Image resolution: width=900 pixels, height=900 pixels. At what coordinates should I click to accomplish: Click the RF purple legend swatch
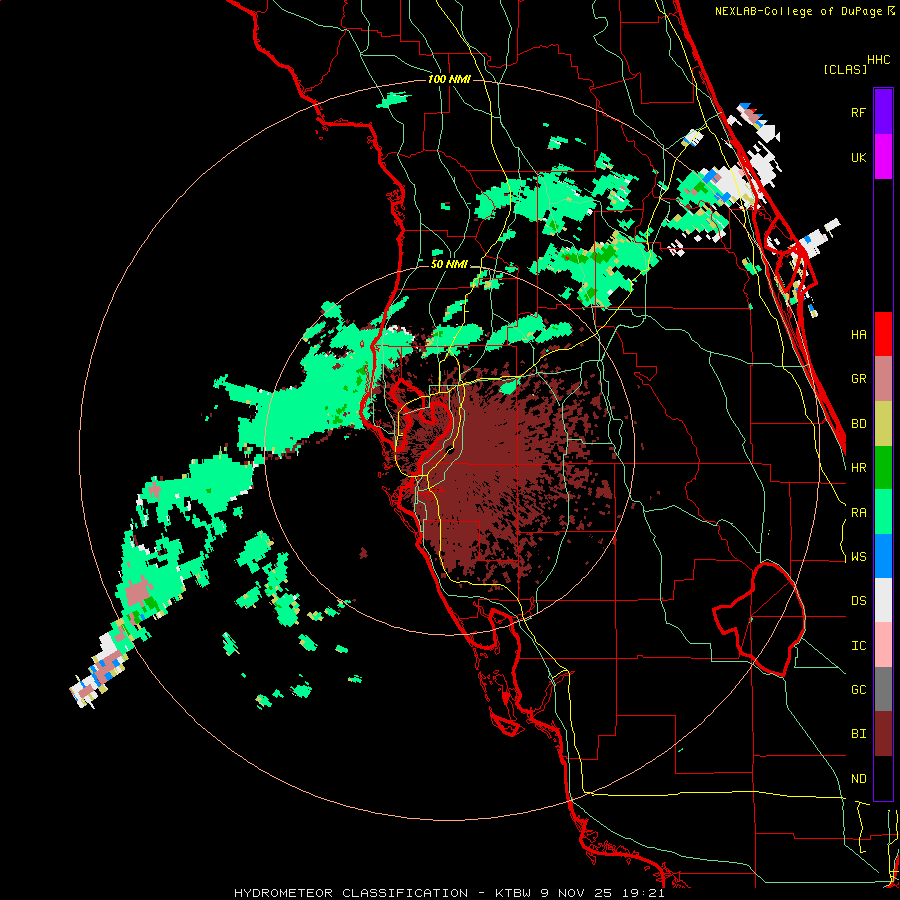pyautogui.click(x=883, y=111)
